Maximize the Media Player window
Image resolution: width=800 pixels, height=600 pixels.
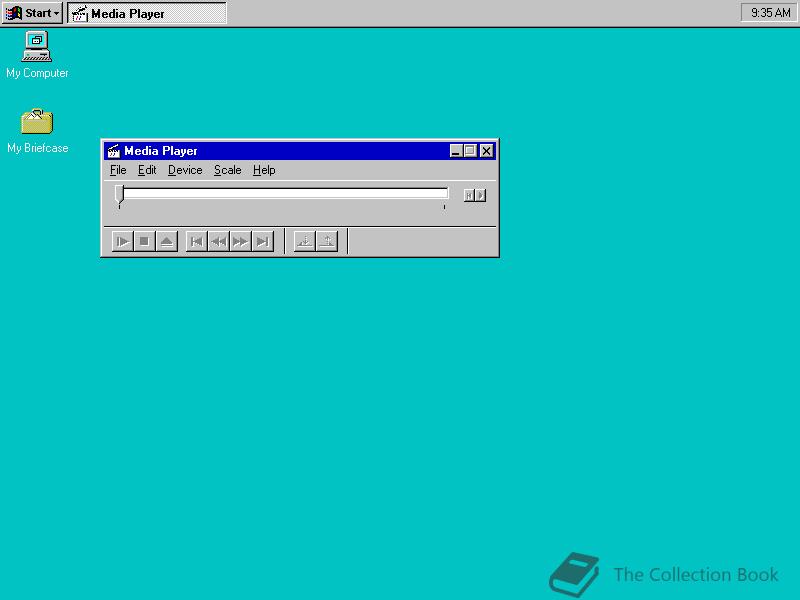point(470,151)
